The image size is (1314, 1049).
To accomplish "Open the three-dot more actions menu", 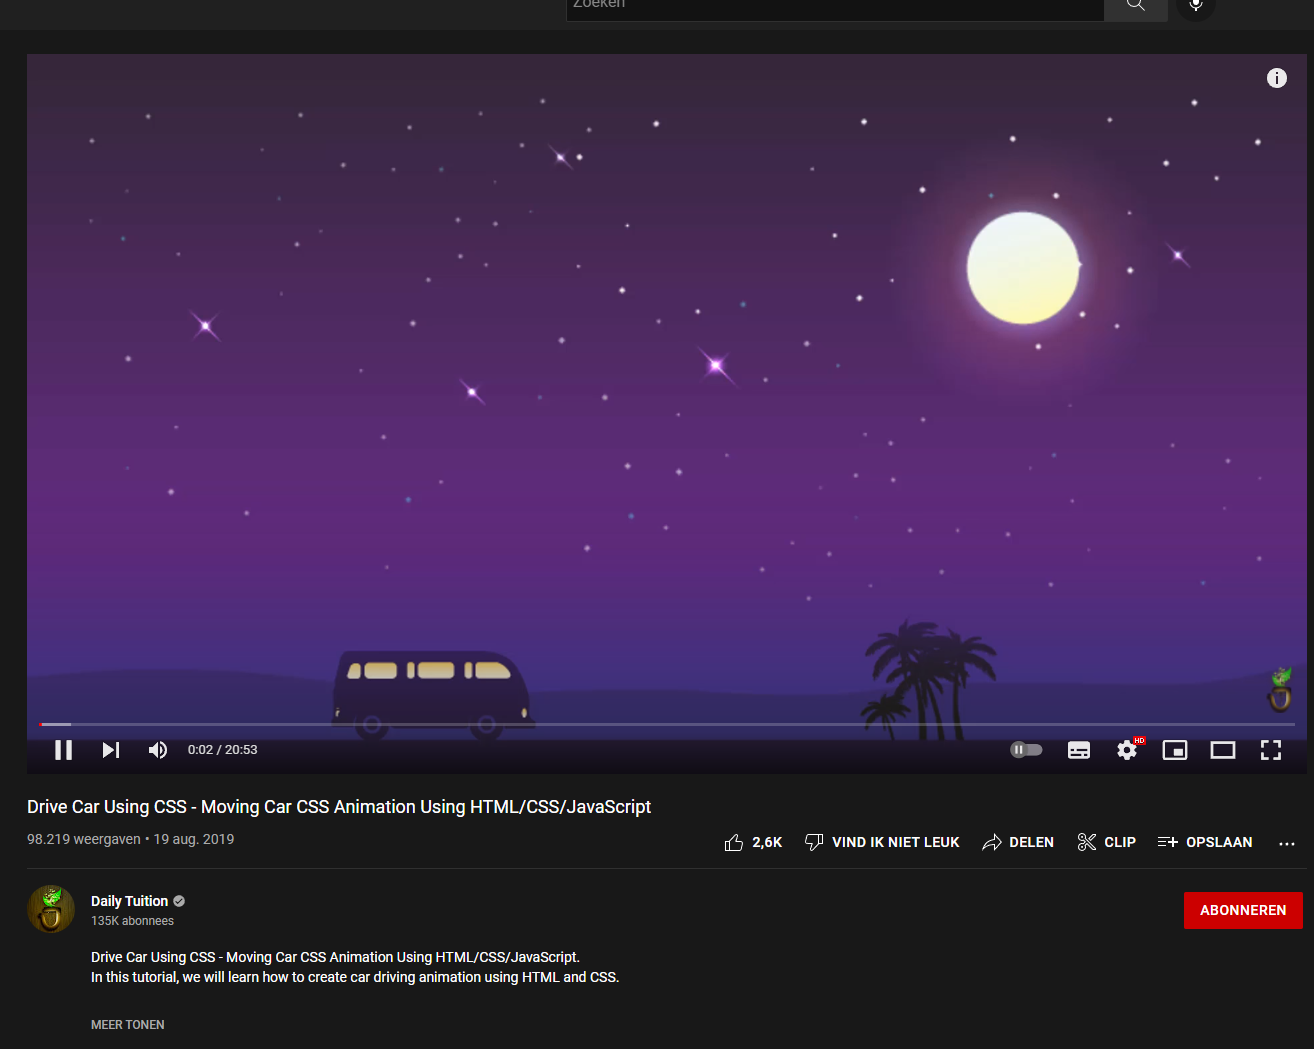I will [x=1287, y=843].
